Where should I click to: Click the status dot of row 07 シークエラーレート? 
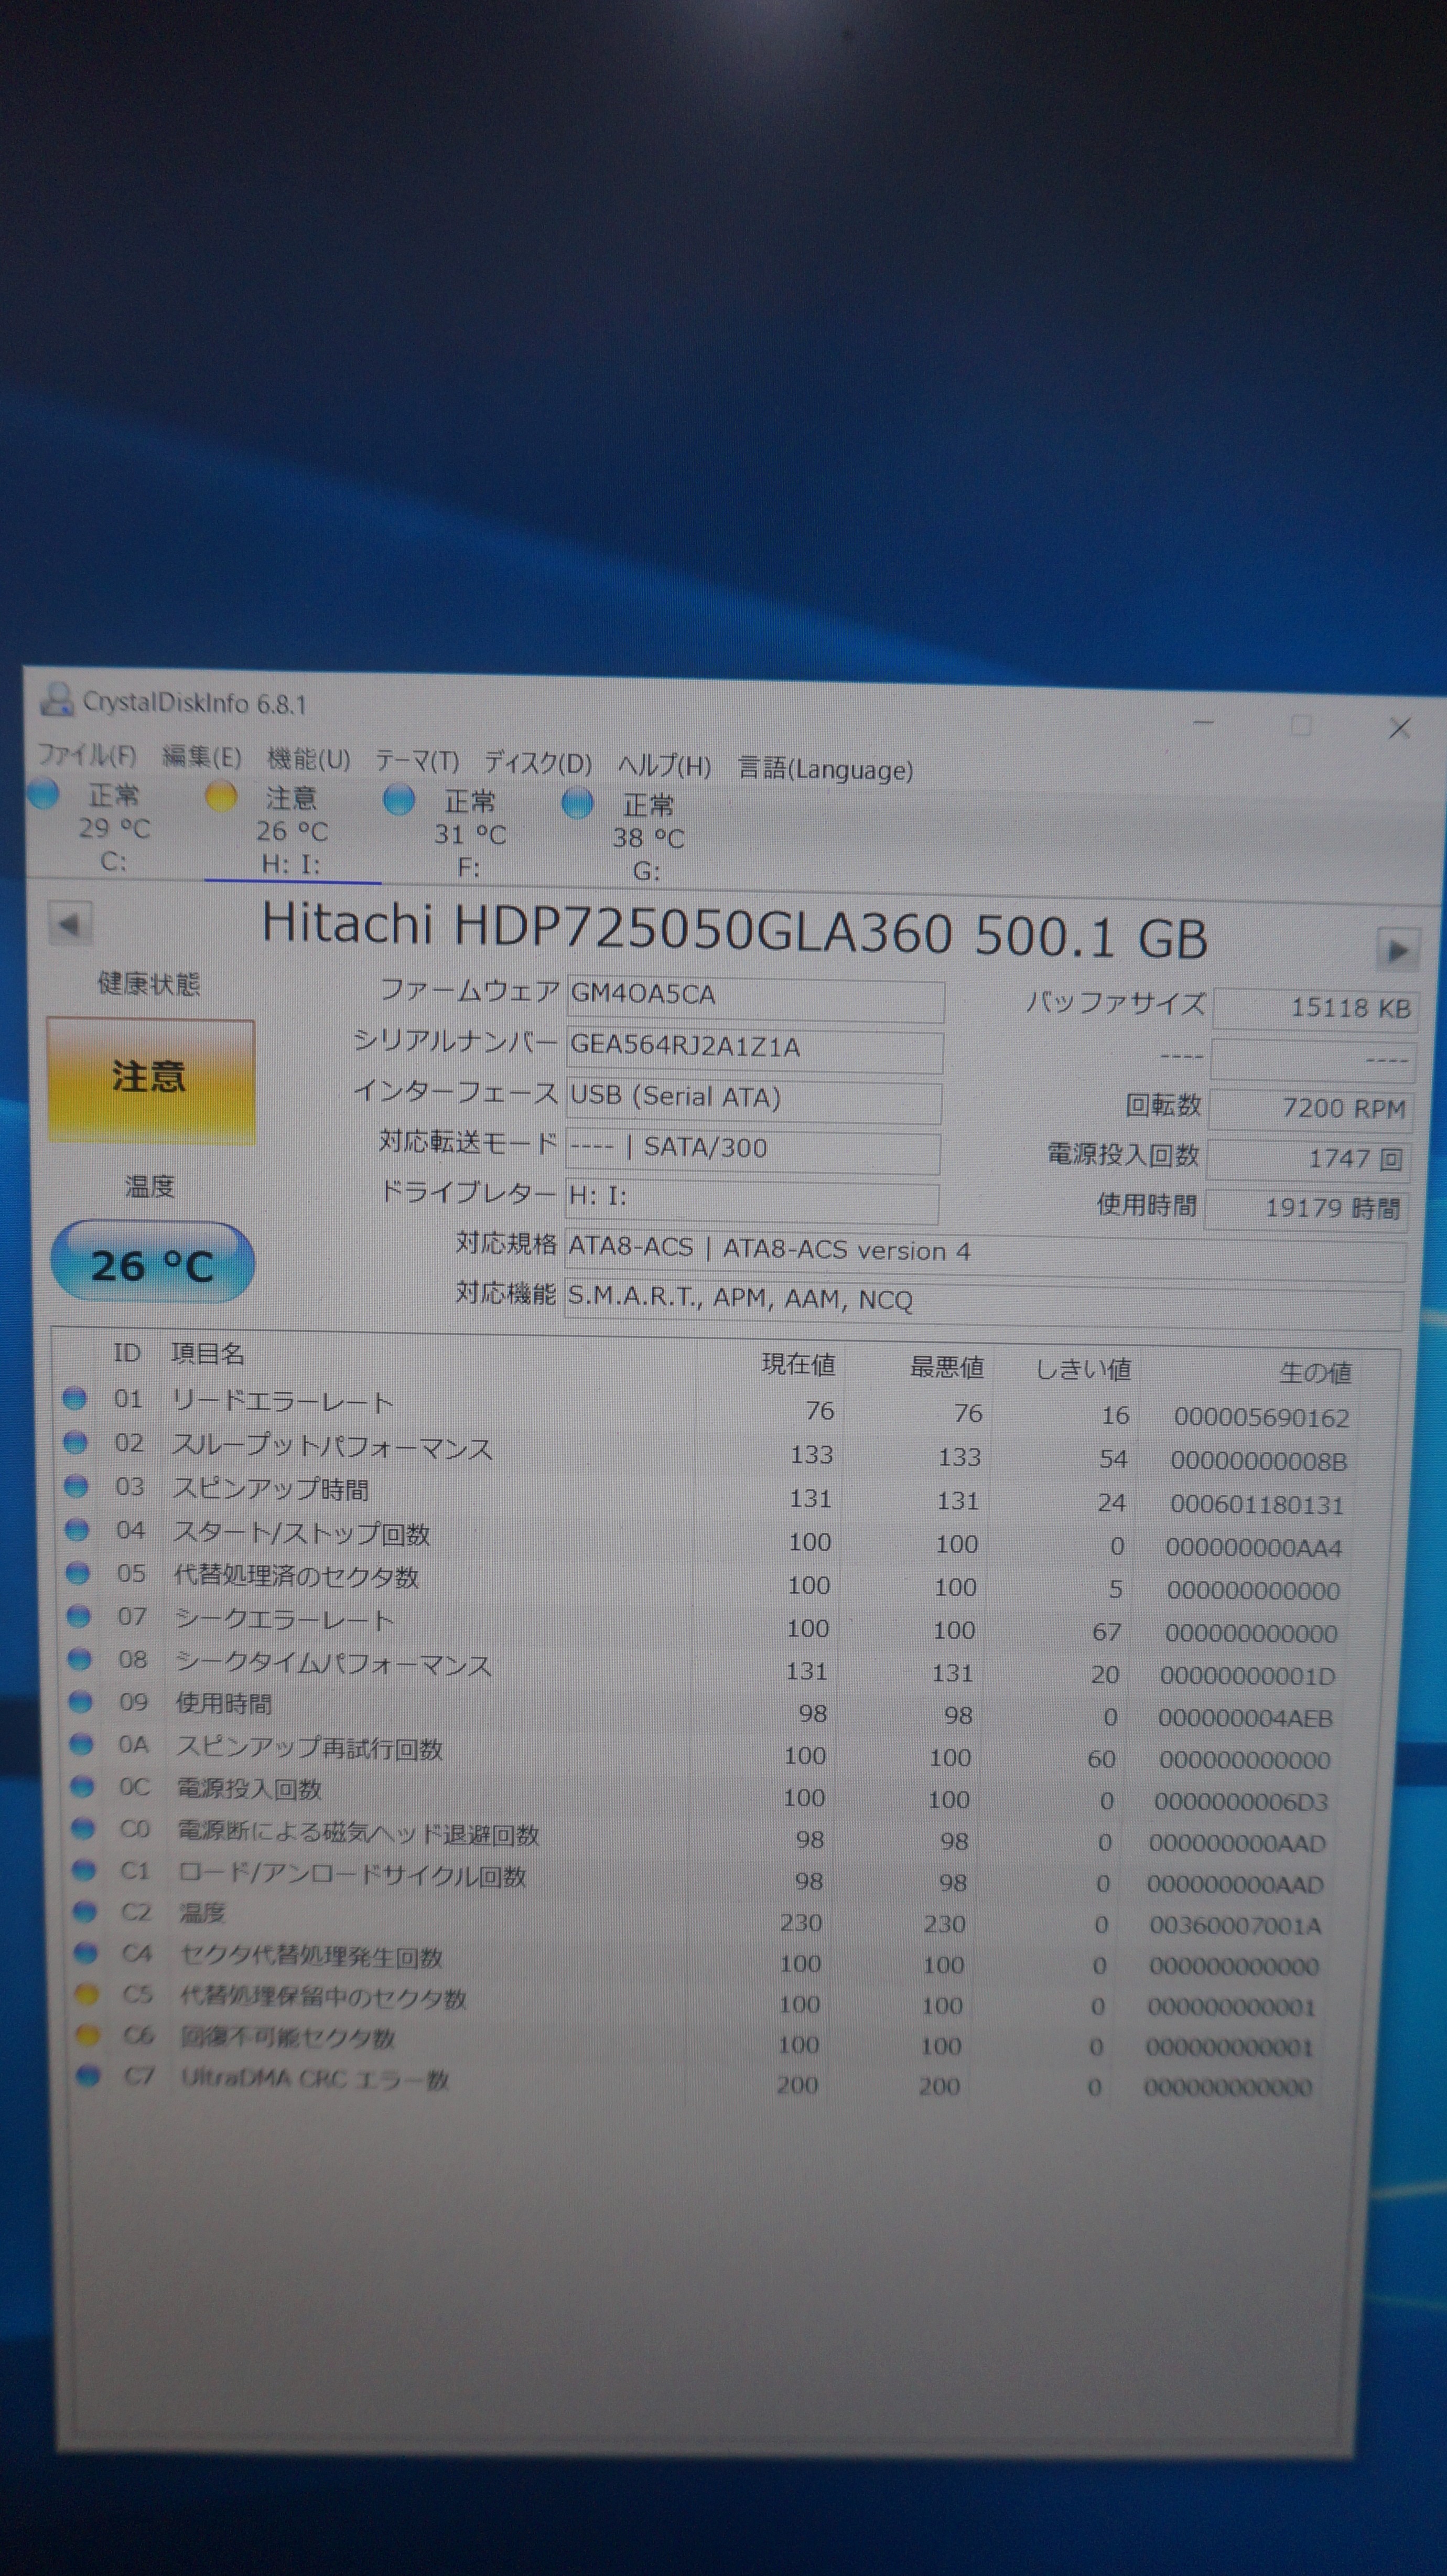tap(79, 1616)
